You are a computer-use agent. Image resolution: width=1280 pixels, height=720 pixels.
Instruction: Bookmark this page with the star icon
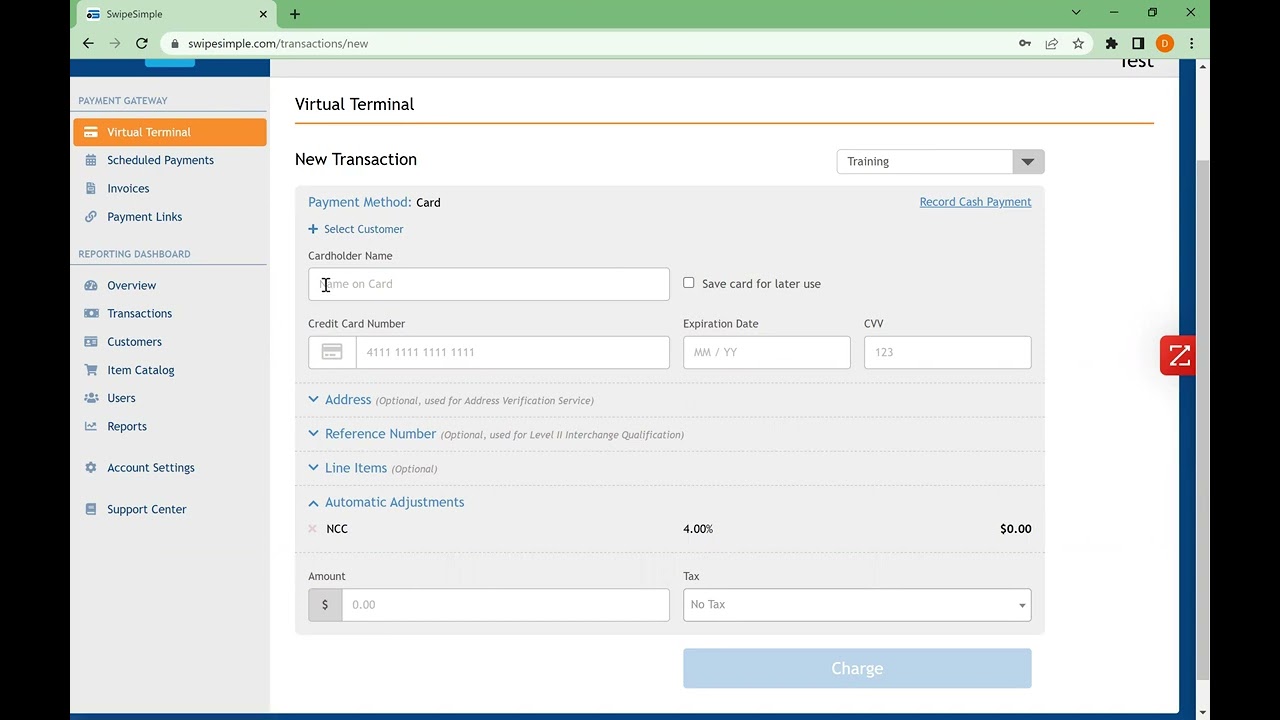(x=1078, y=43)
